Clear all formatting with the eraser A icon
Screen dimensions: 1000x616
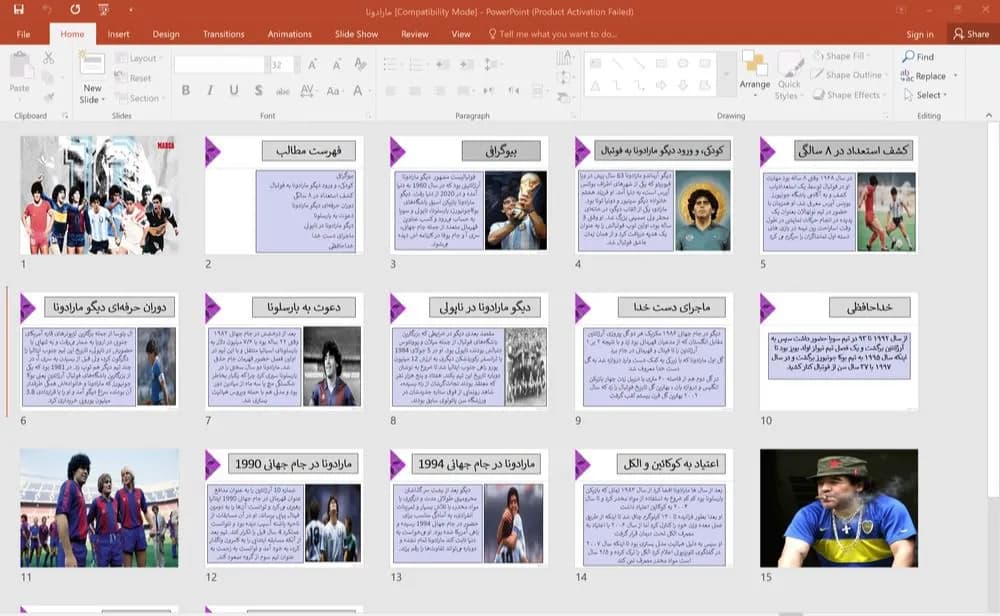coord(360,64)
